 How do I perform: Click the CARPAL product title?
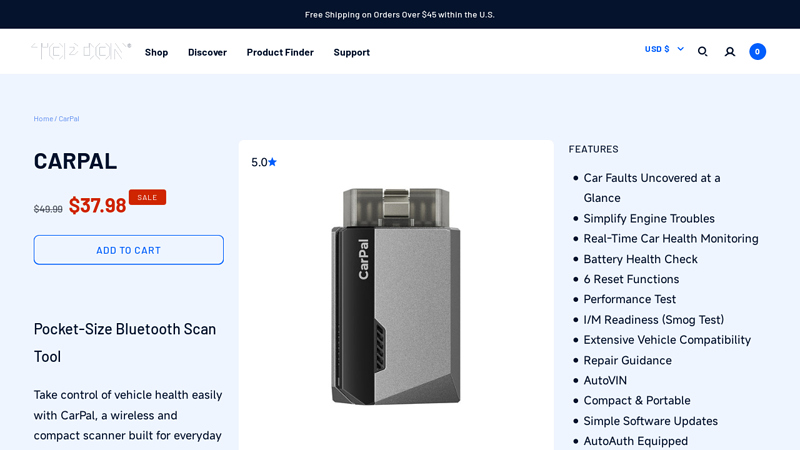pos(75,161)
